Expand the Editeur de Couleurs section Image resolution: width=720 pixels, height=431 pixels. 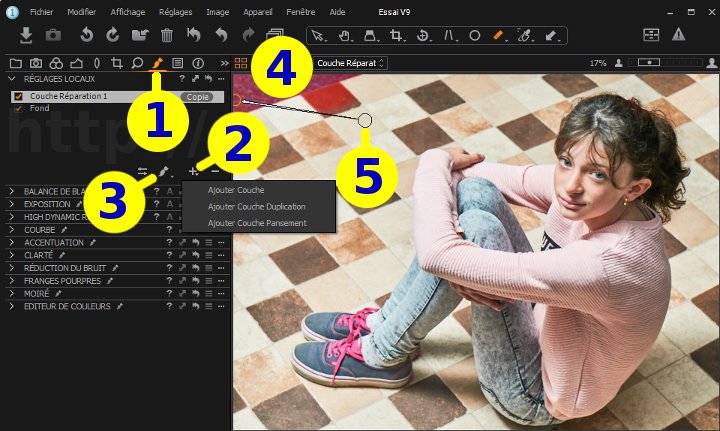(x=12, y=306)
